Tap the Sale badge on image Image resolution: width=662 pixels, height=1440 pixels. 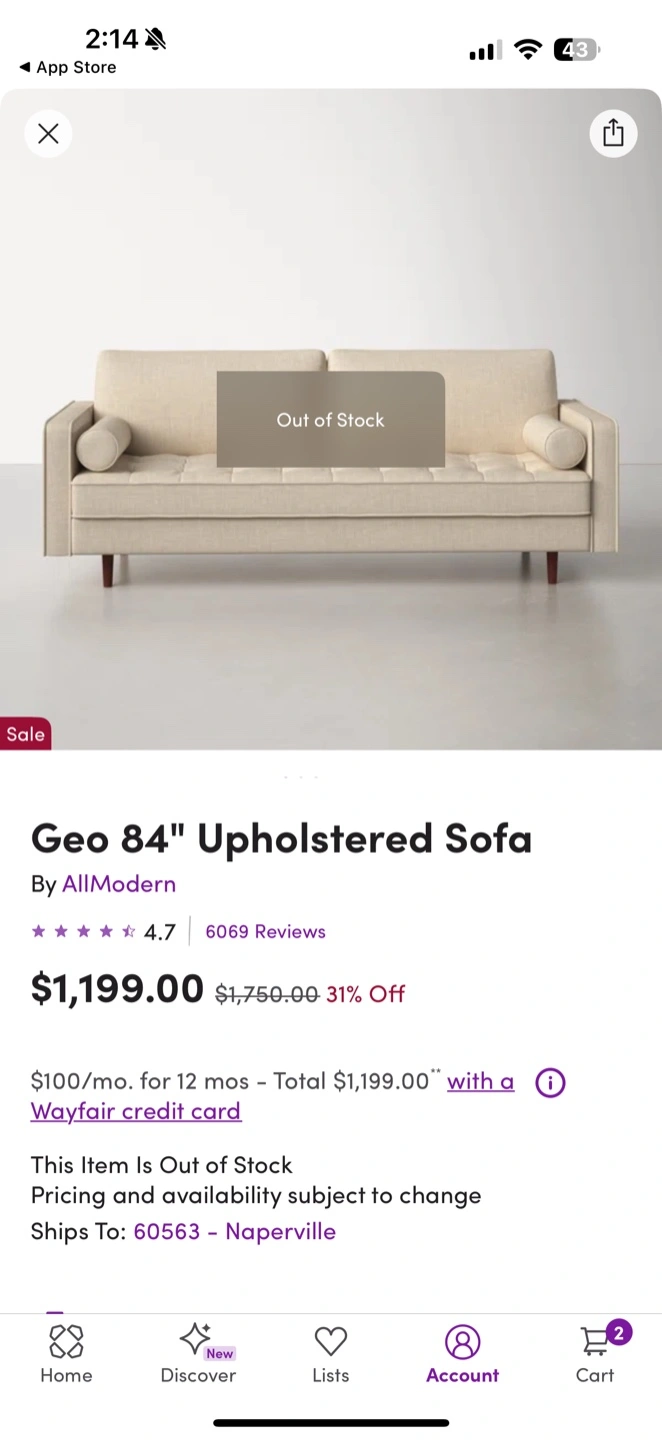25,734
